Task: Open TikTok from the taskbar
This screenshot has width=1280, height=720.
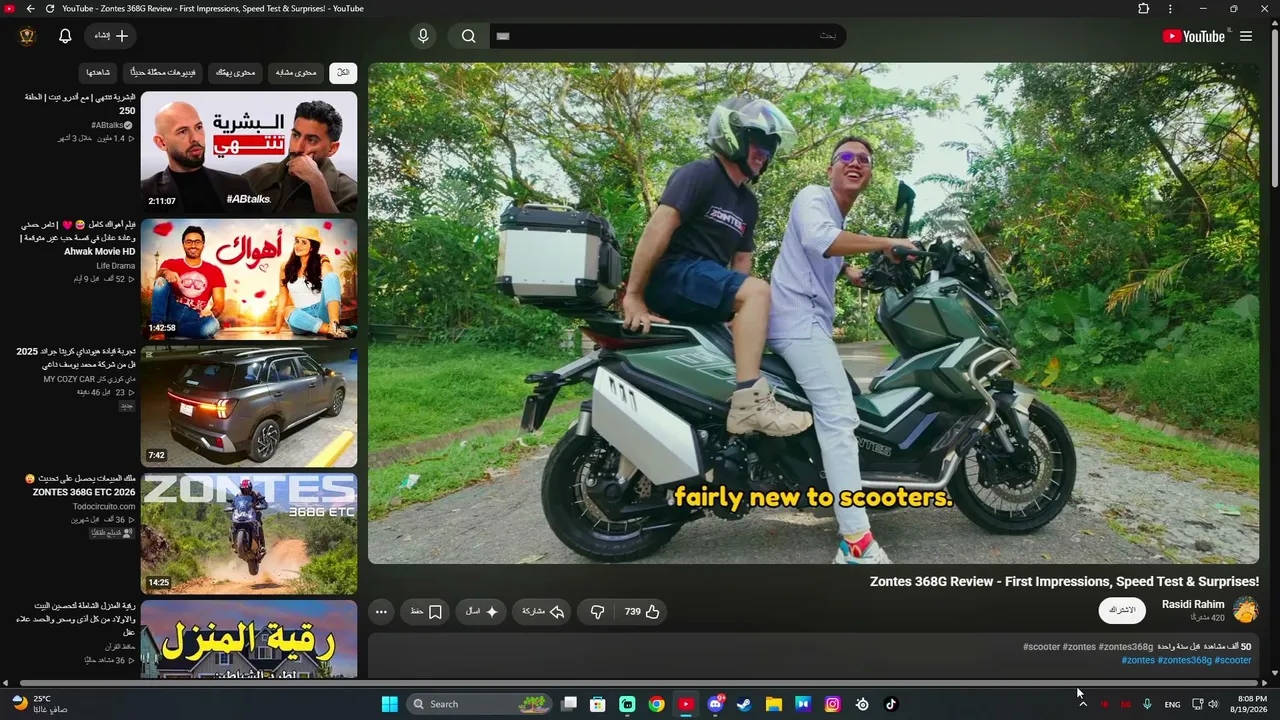Action: click(891, 704)
